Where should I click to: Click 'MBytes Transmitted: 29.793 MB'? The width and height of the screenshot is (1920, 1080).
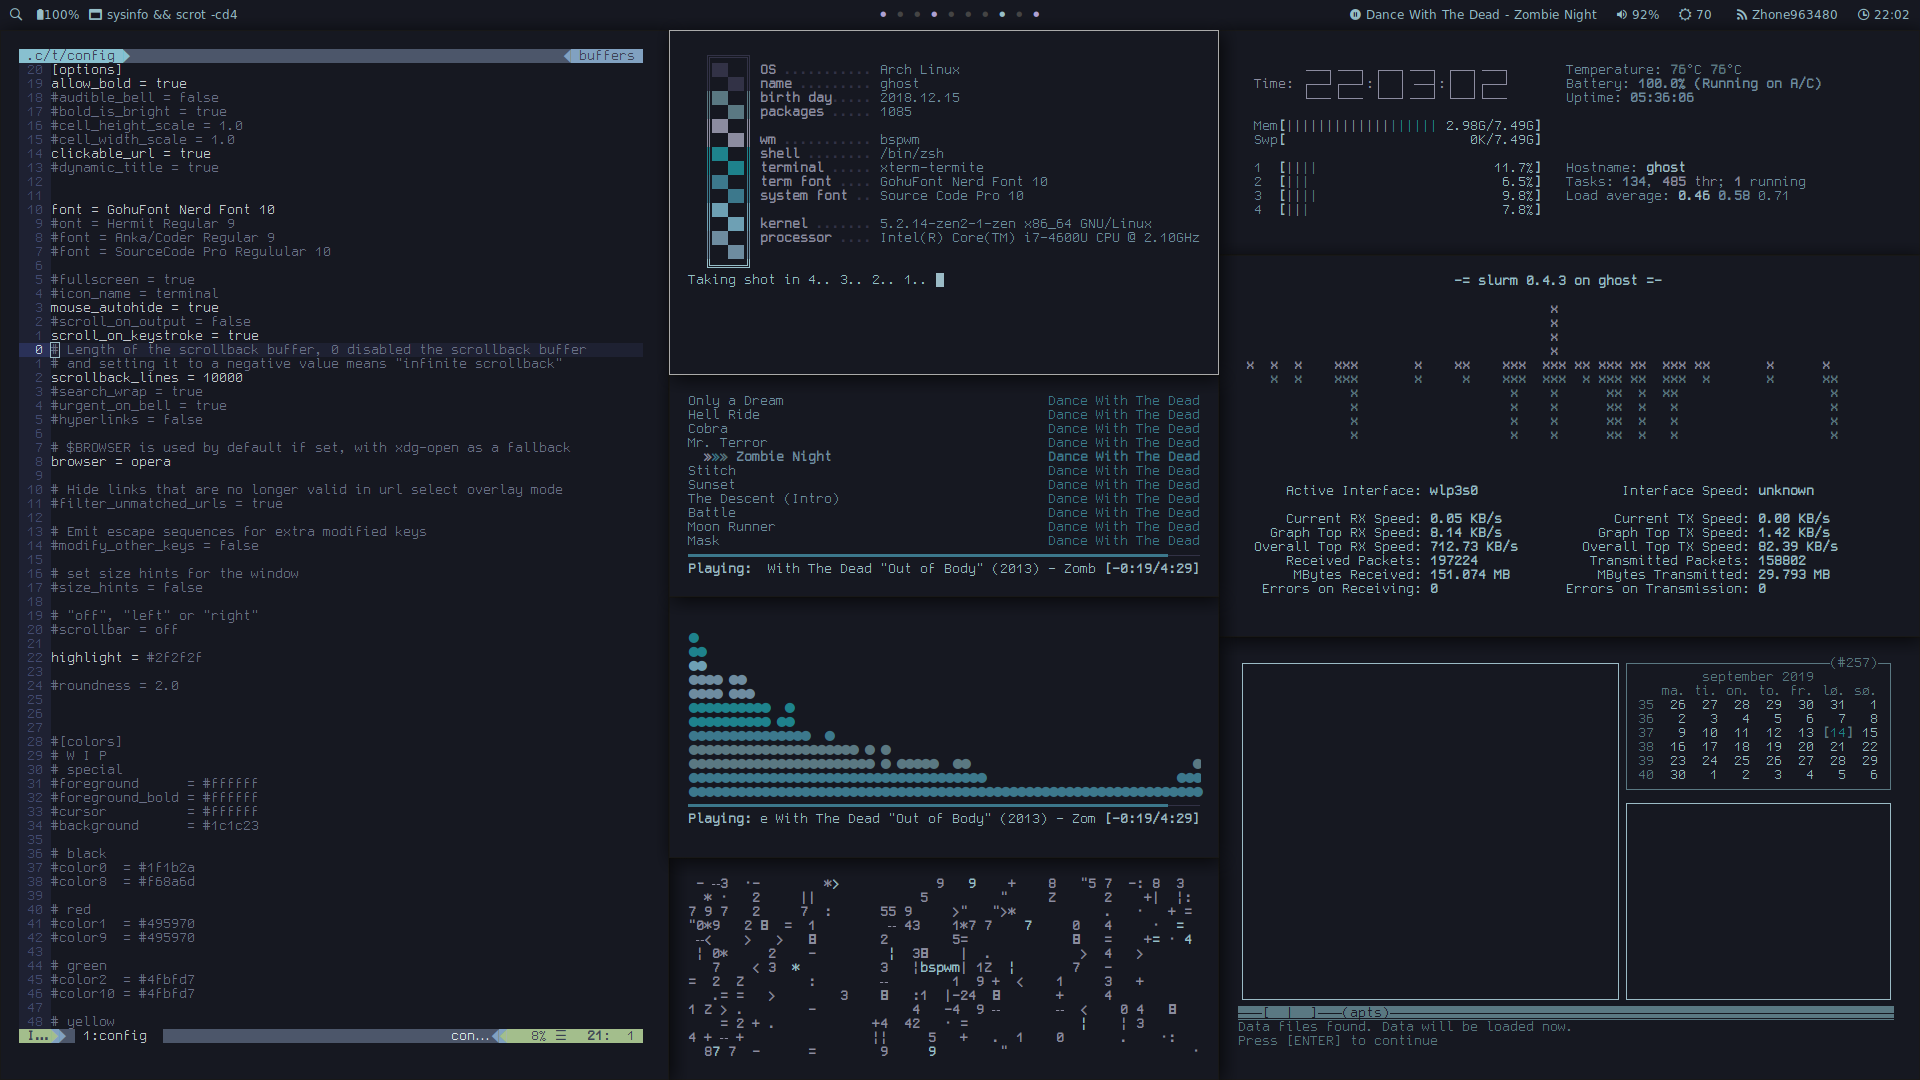coord(1713,575)
